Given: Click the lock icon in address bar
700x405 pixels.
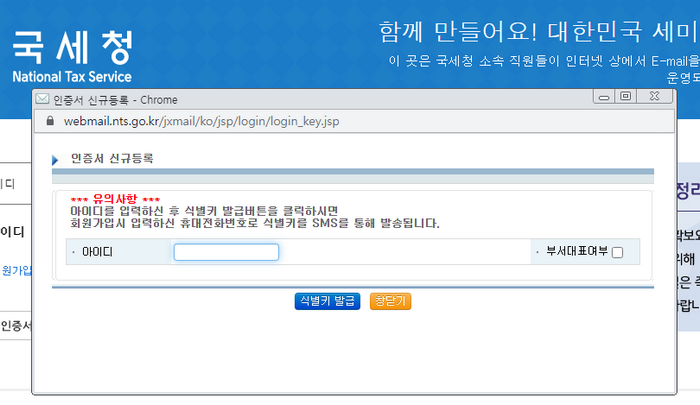Looking at the screenshot, I should coord(50,121).
